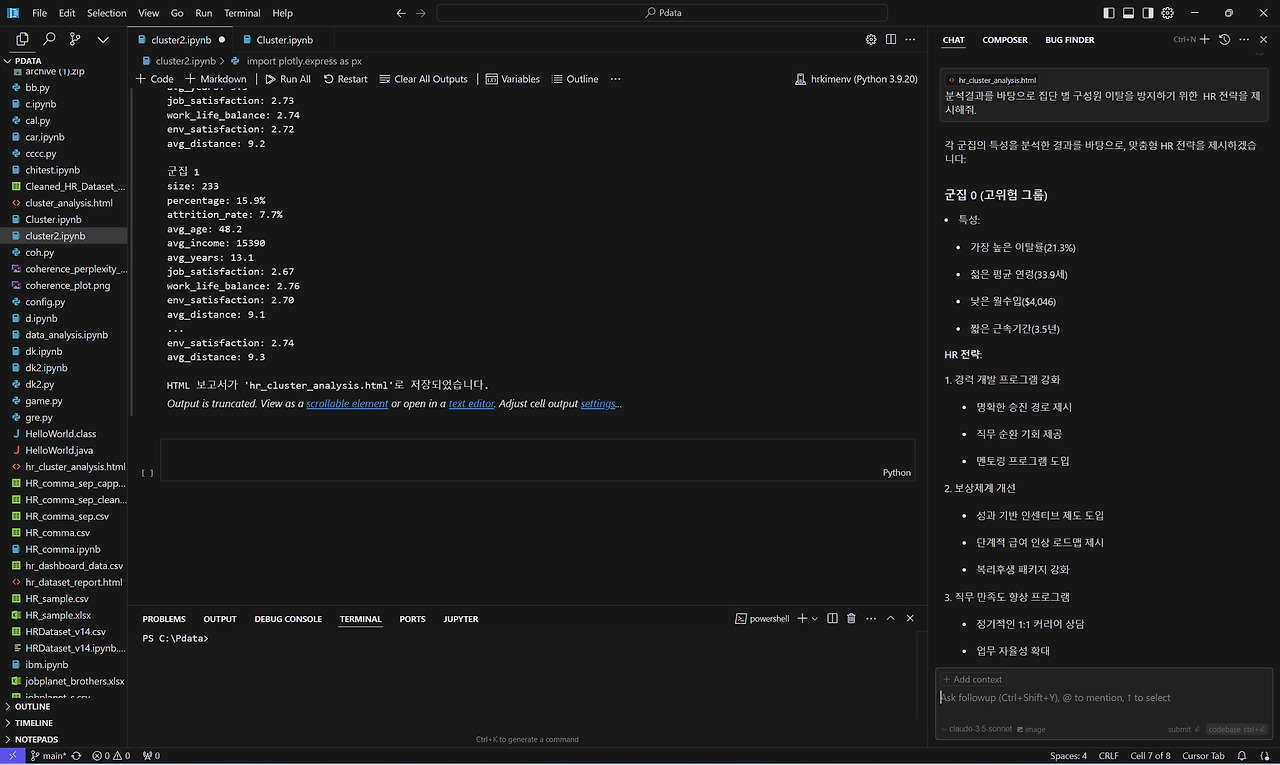The width and height of the screenshot is (1280, 765).
Task: Open the Explorer view icon
Action: pyautogui.click(x=22, y=40)
